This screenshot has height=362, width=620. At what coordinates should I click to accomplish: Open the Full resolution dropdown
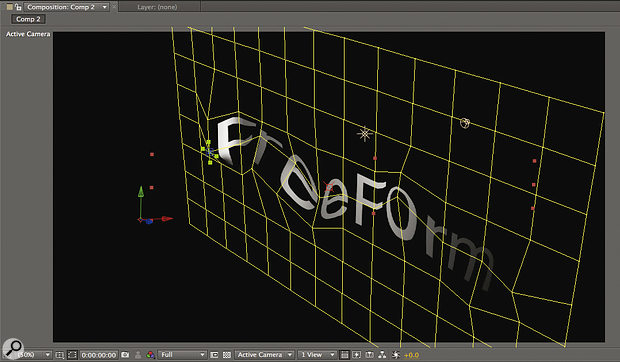pyautogui.click(x=182, y=355)
